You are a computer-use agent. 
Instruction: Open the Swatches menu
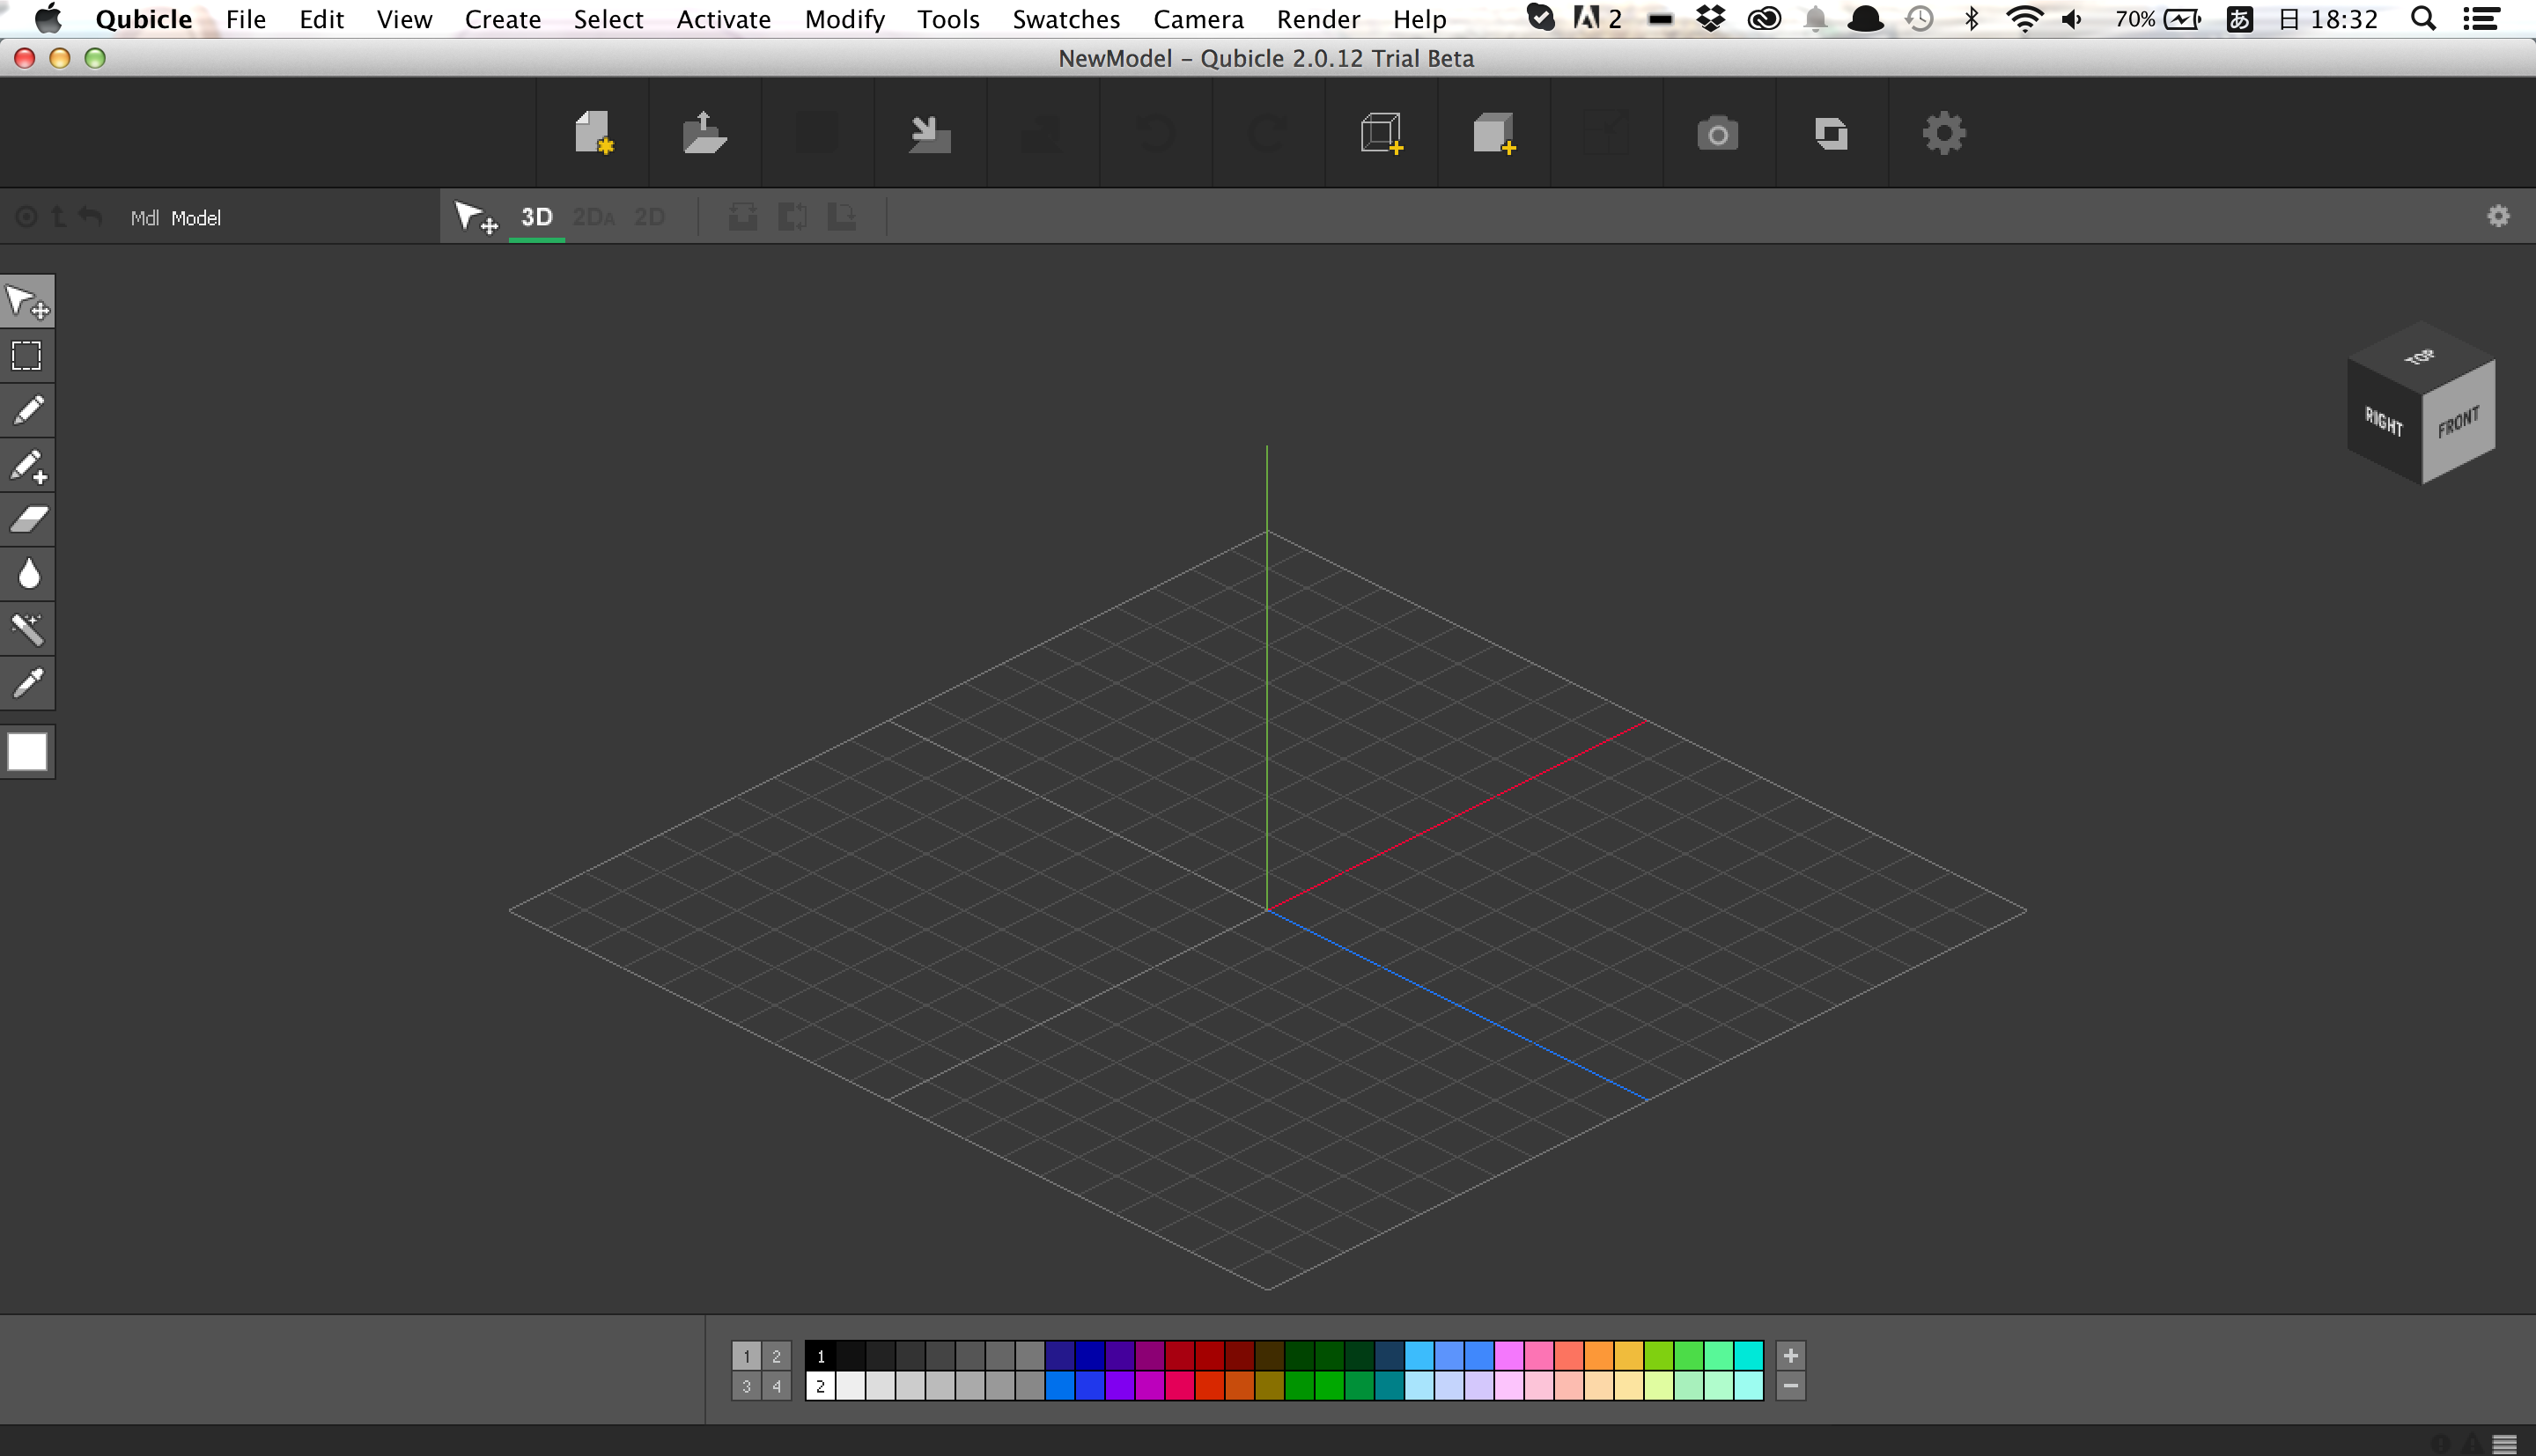point(1066,19)
